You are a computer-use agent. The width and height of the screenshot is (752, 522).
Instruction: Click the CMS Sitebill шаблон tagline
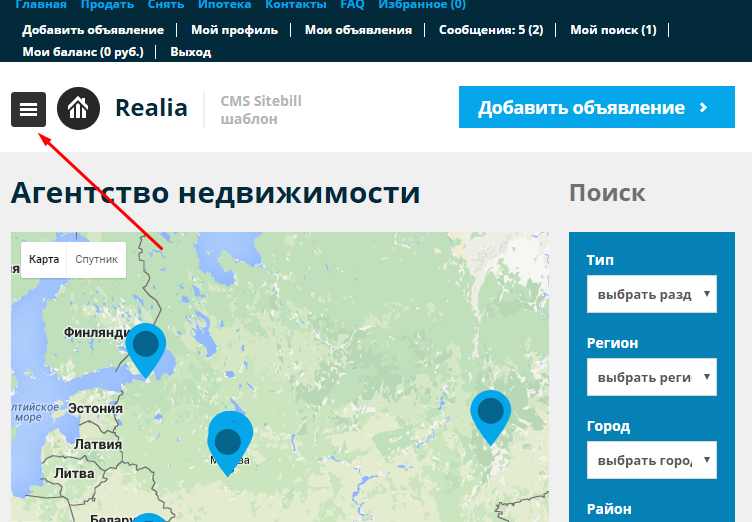coord(261,110)
